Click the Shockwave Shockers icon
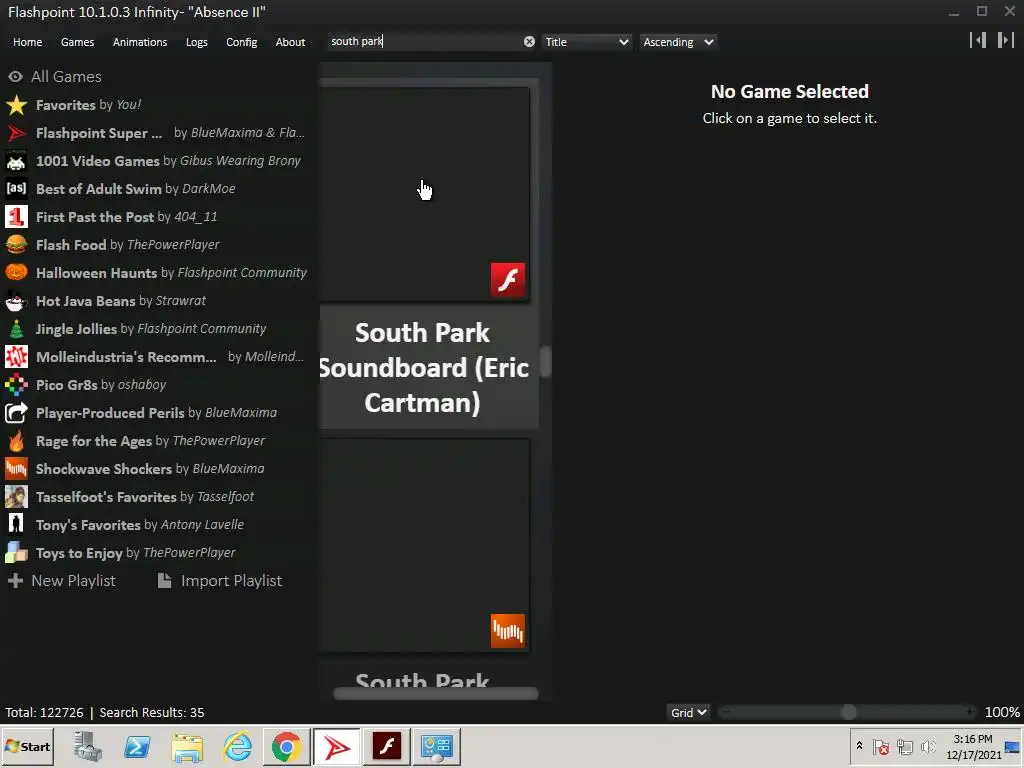The width and height of the screenshot is (1024, 768). pos(16,469)
